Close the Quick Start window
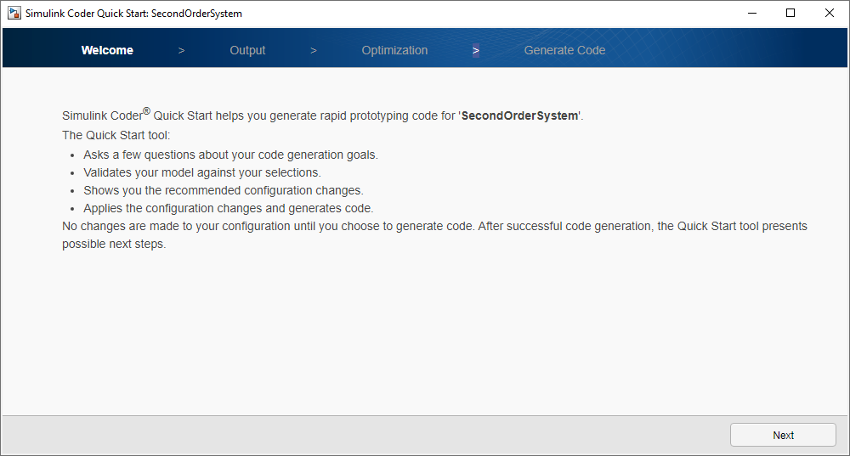The width and height of the screenshot is (850, 456). (829, 14)
